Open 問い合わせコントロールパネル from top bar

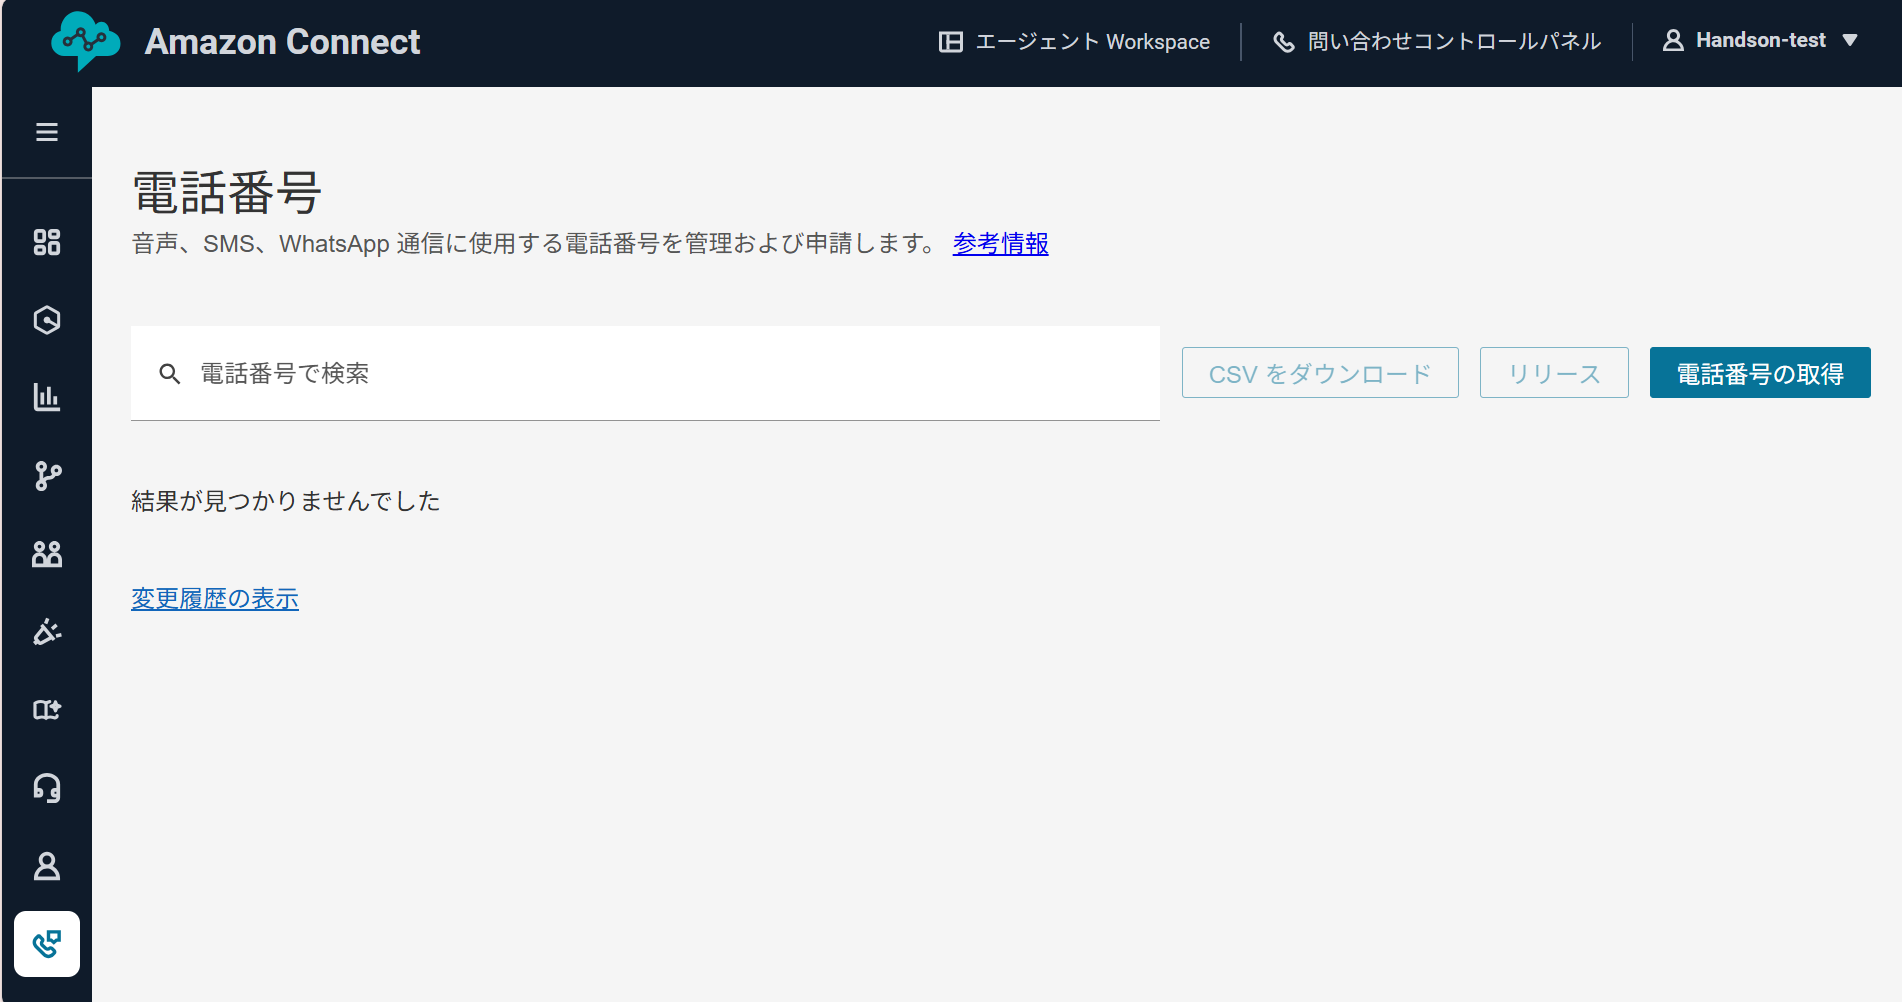click(1452, 41)
